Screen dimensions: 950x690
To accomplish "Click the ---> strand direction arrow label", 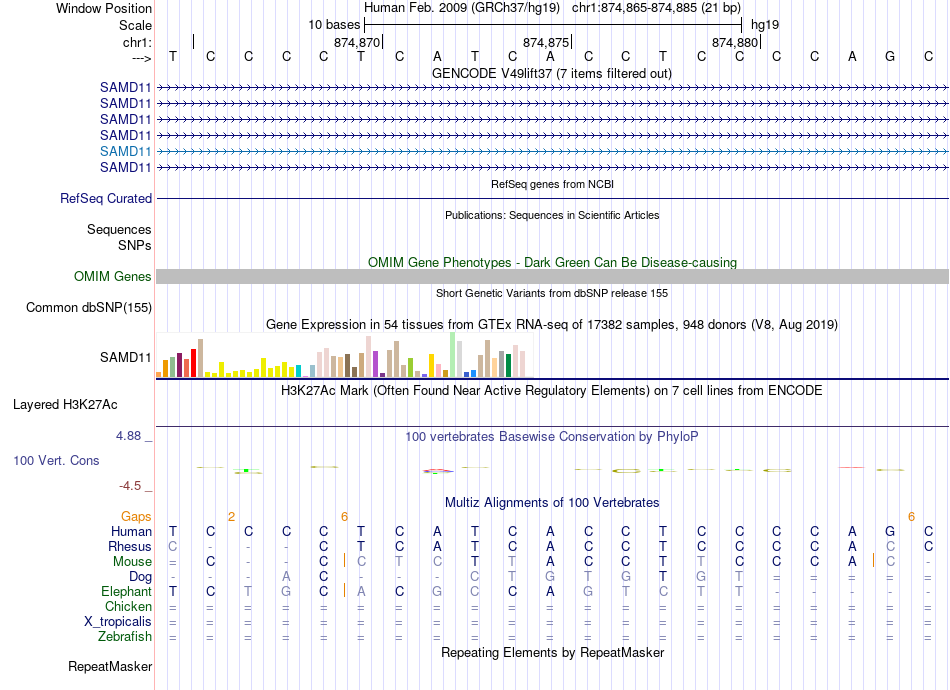I will click(x=142, y=58).
